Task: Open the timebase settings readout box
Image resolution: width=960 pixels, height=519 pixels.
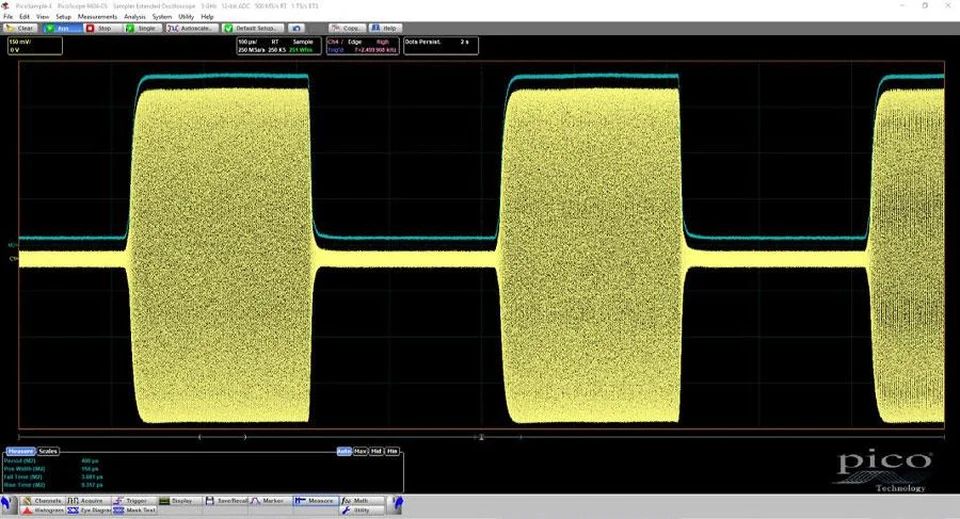Action: click(274, 45)
